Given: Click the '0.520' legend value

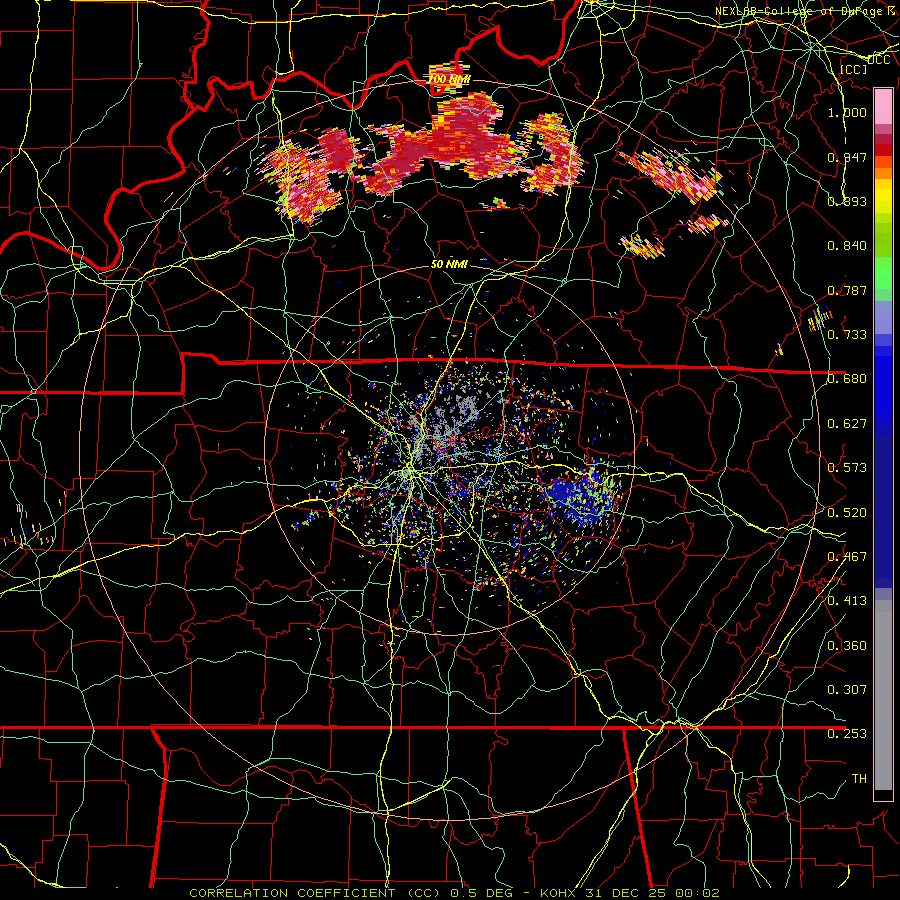Looking at the screenshot, I should click(847, 513).
